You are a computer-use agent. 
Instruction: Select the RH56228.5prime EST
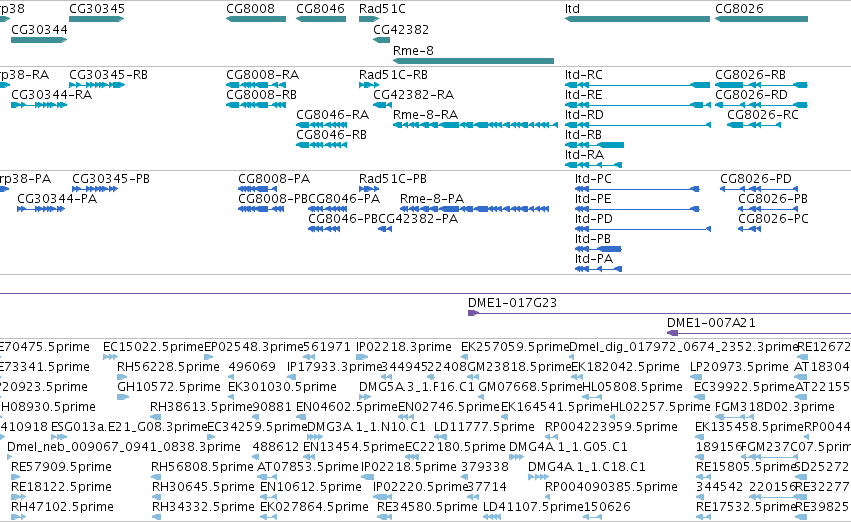(x=122, y=377)
